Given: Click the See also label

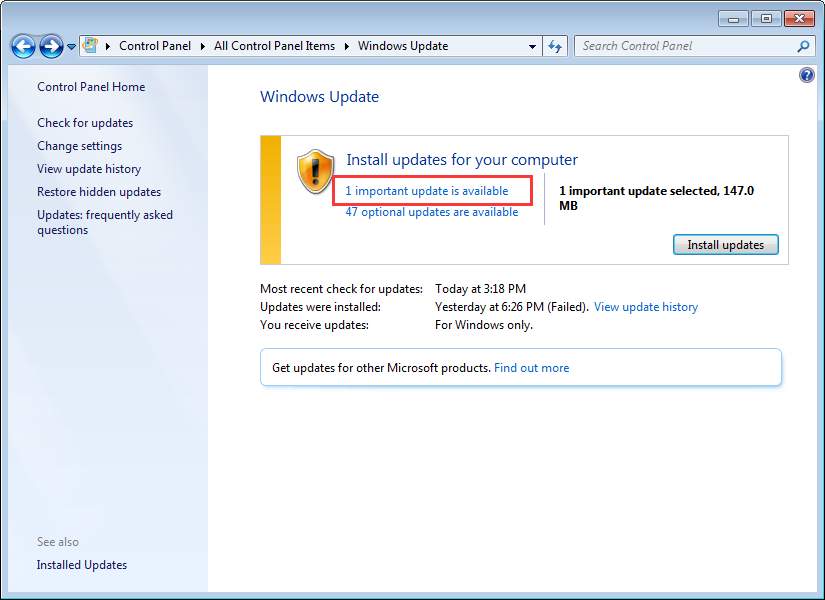Looking at the screenshot, I should pyautogui.click(x=58, y=542).
